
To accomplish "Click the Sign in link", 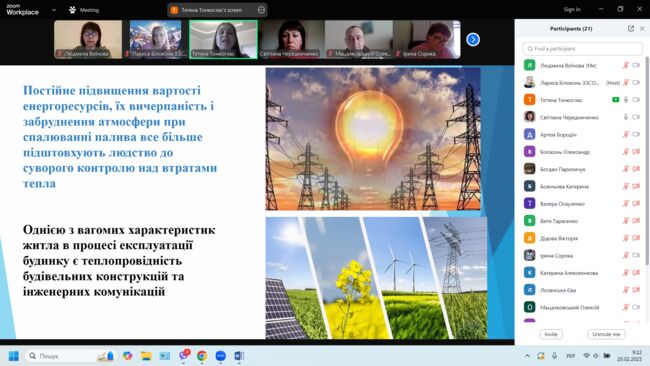I will [572, 9].
